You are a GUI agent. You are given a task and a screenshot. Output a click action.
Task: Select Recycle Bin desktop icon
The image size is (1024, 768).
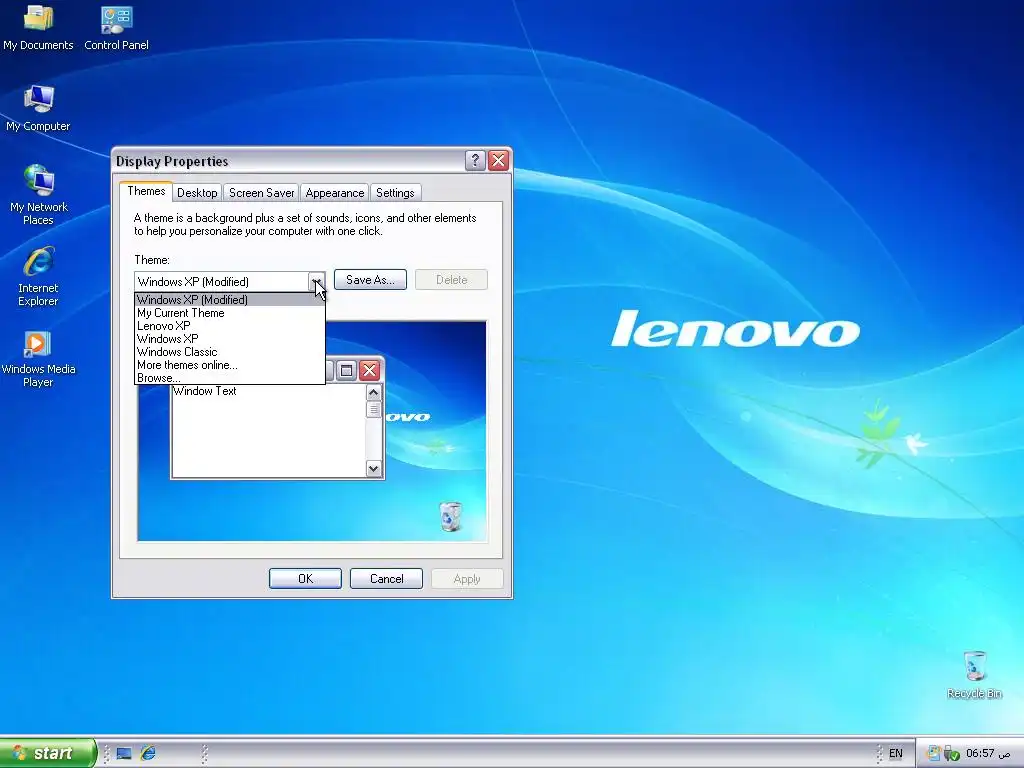(x=974, y=675)
